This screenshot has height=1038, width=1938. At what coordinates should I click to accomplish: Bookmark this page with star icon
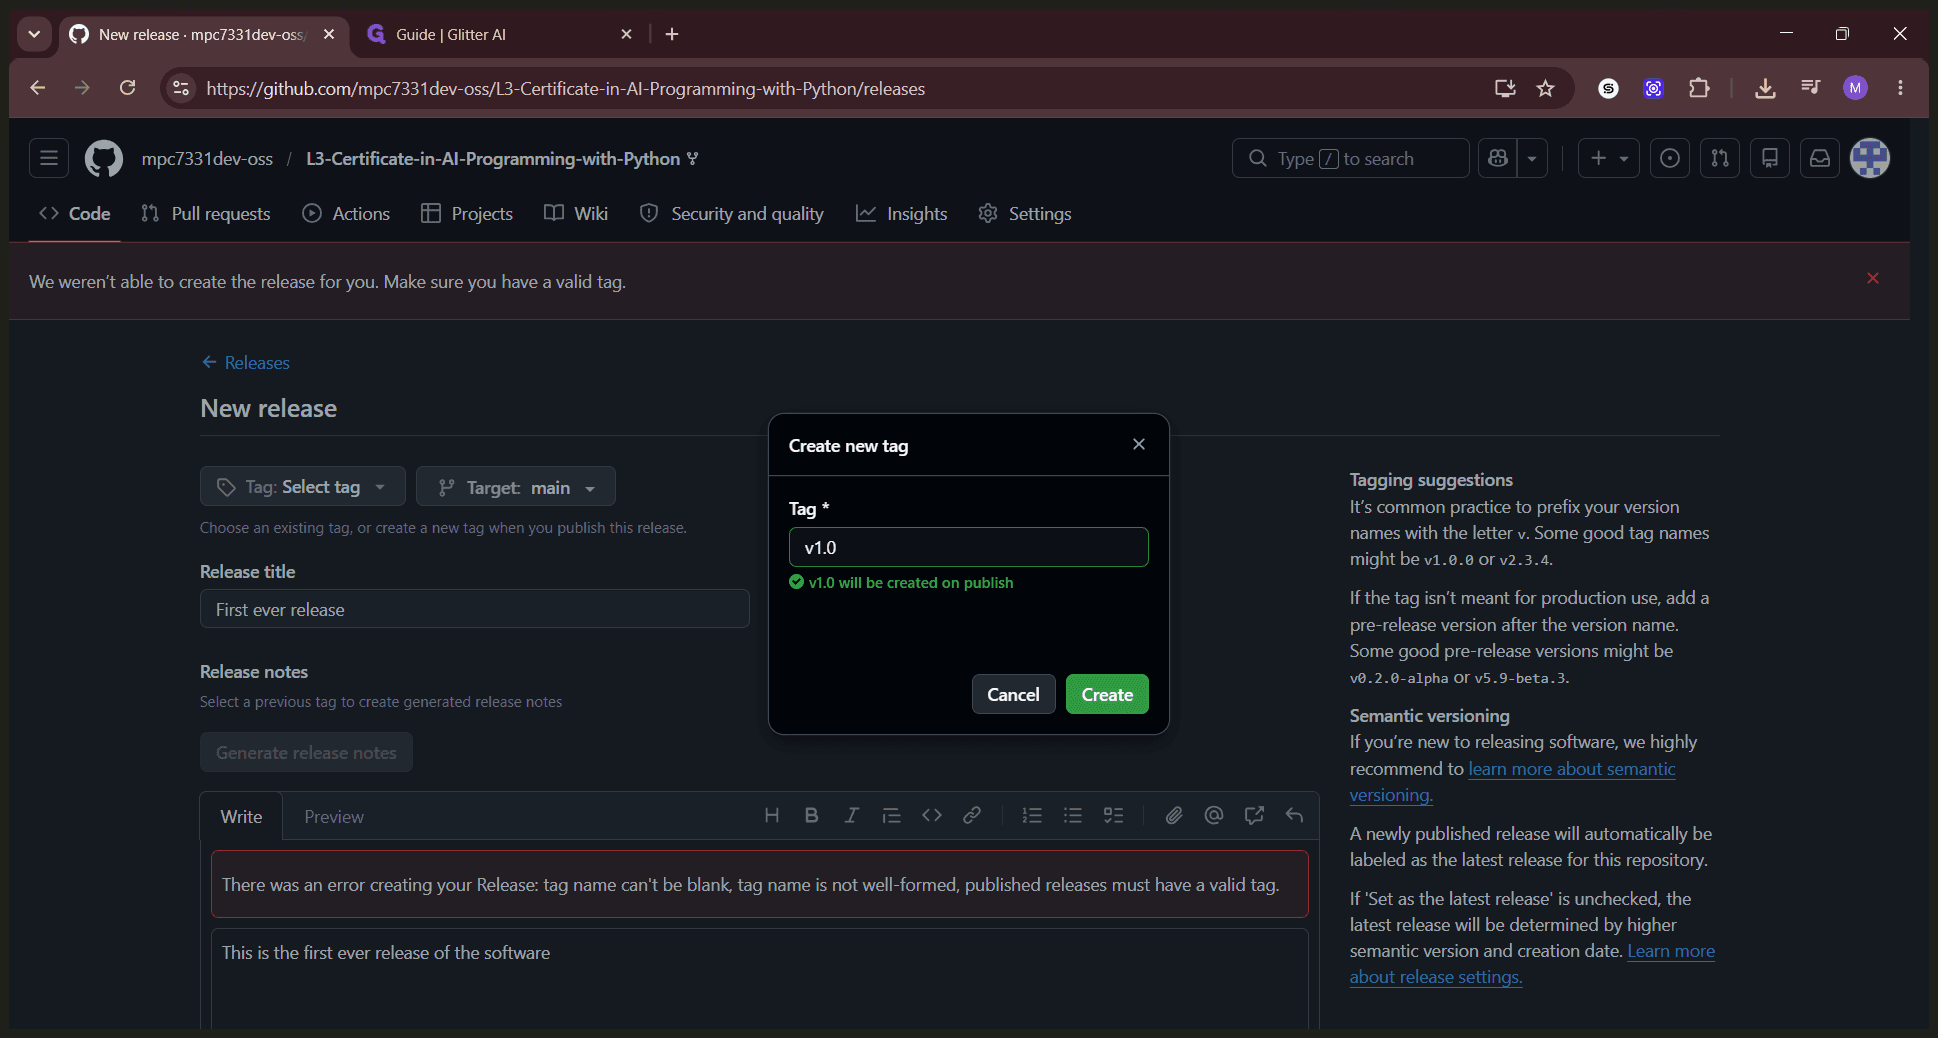[1546, 88]
